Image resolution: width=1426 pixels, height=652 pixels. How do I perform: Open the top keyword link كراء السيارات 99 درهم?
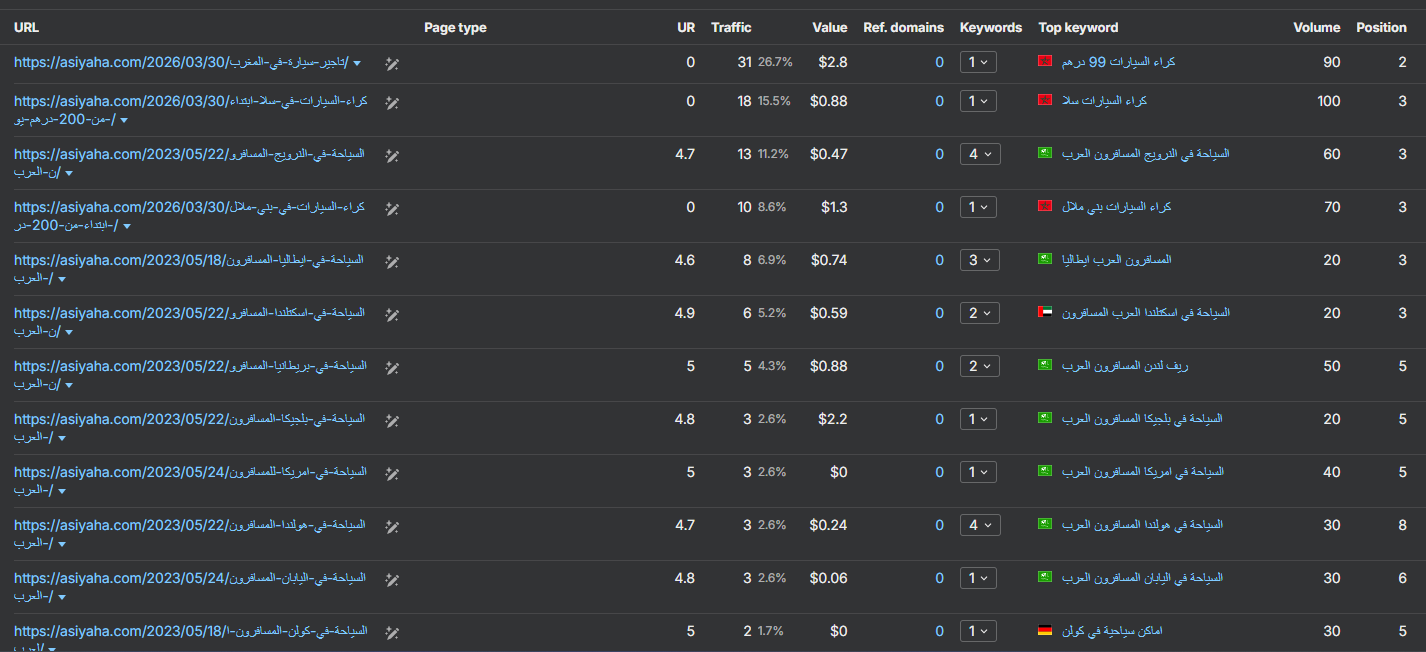tap(1117, 62)
